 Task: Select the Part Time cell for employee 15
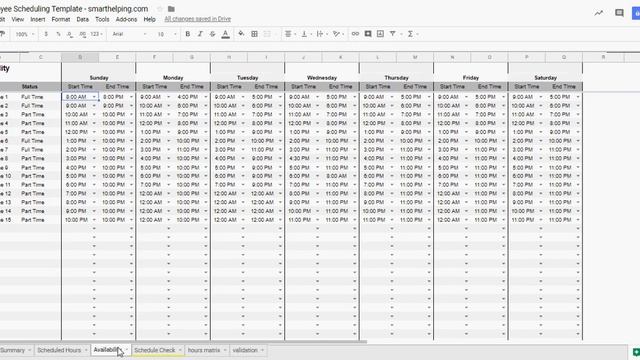[x=33, y=220]
